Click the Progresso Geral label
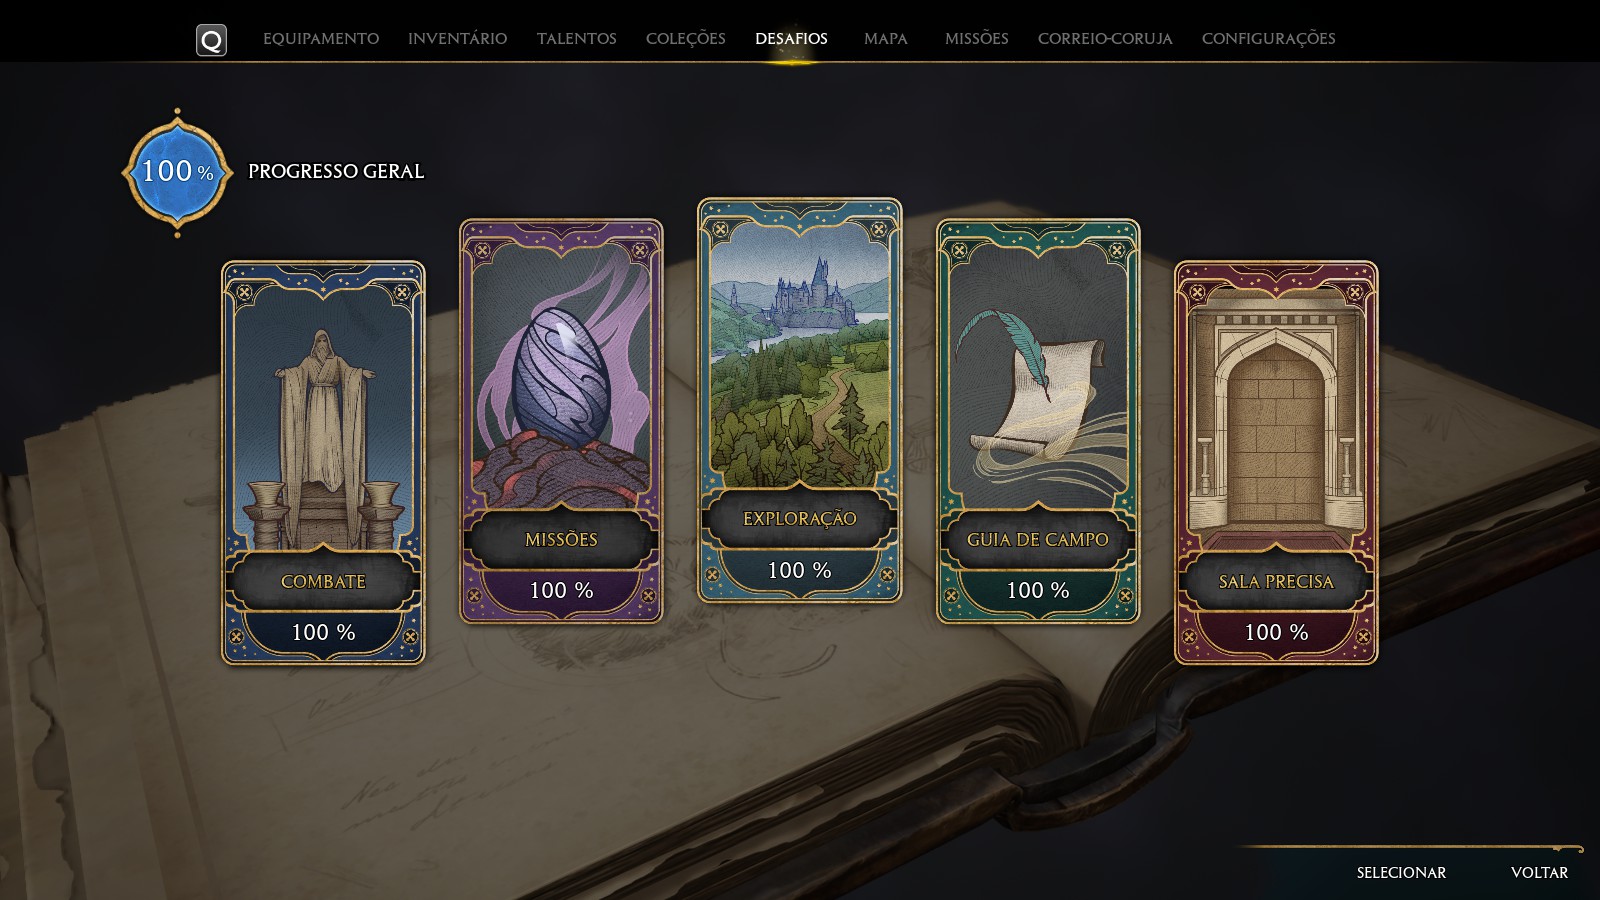Image resolution: width=1600 pixels, height=900 pixels. (336, 171)
